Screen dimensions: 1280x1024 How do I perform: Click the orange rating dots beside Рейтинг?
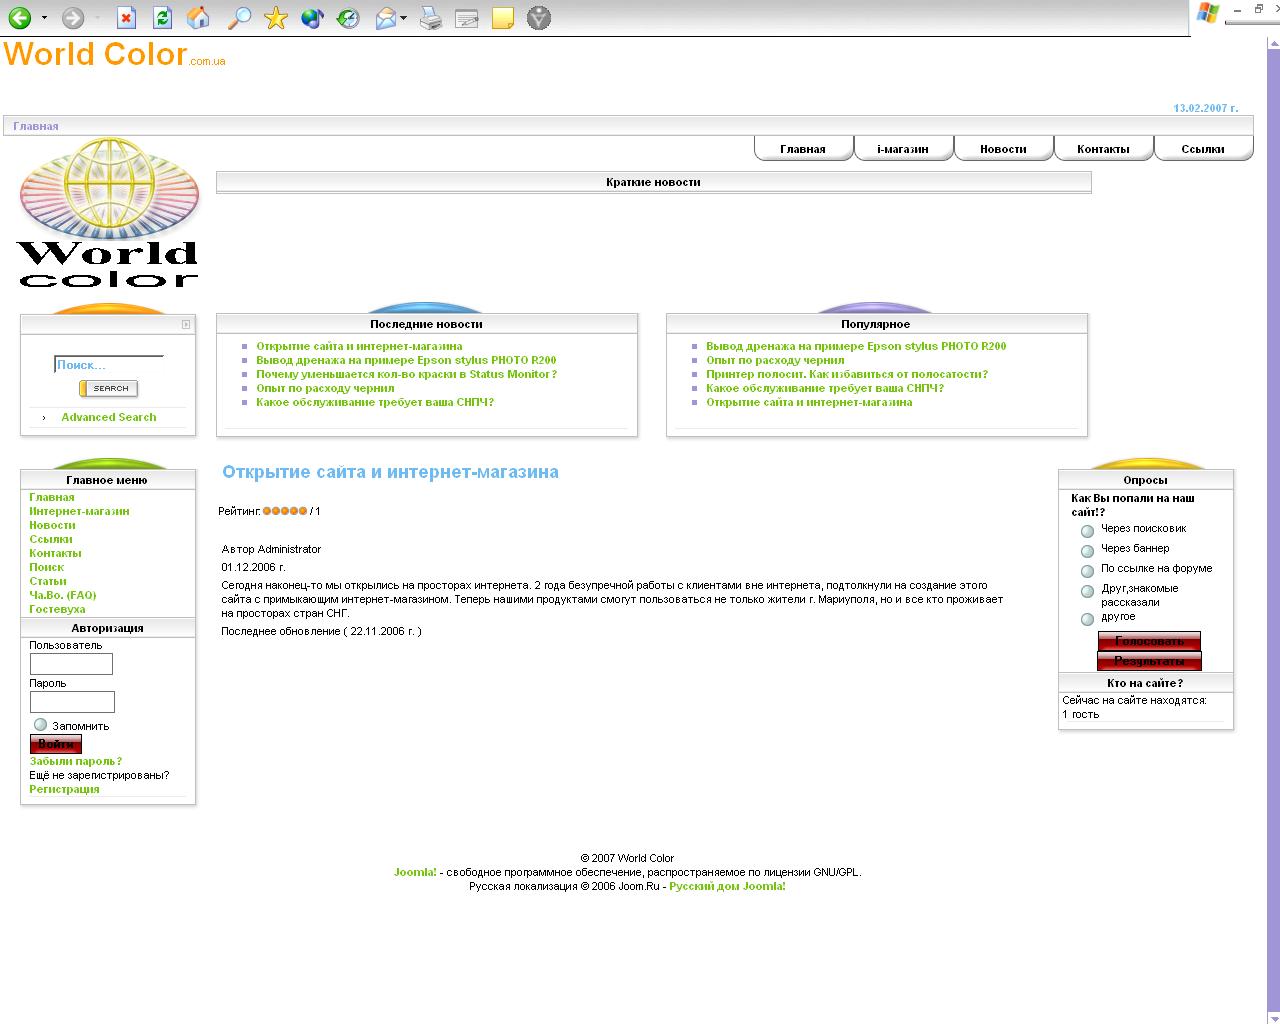tap(285, 511)
